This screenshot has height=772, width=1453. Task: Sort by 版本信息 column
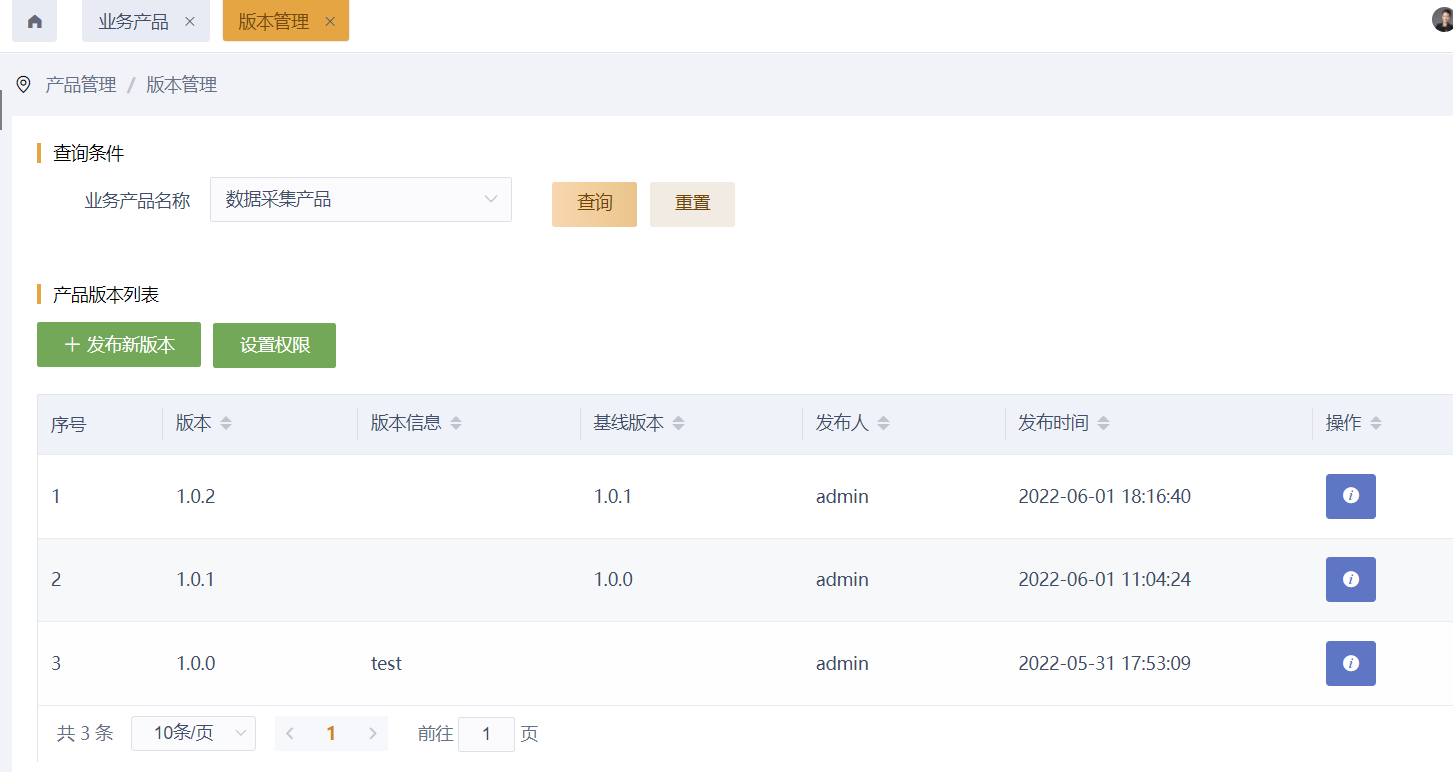[x=456, y=423]
